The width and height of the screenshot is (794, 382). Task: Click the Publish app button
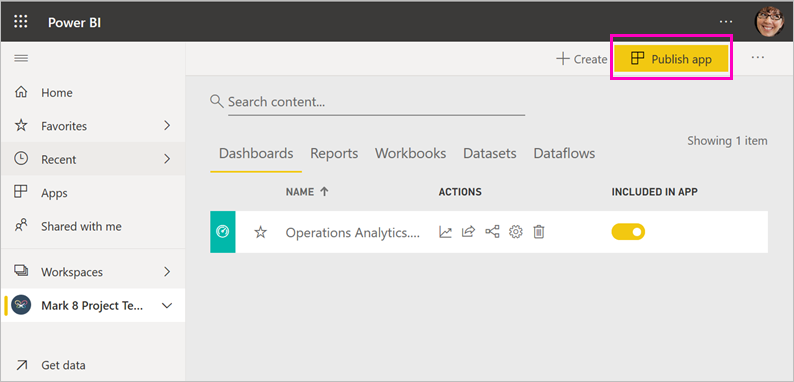pyautogui.click(x=671, y=59)
